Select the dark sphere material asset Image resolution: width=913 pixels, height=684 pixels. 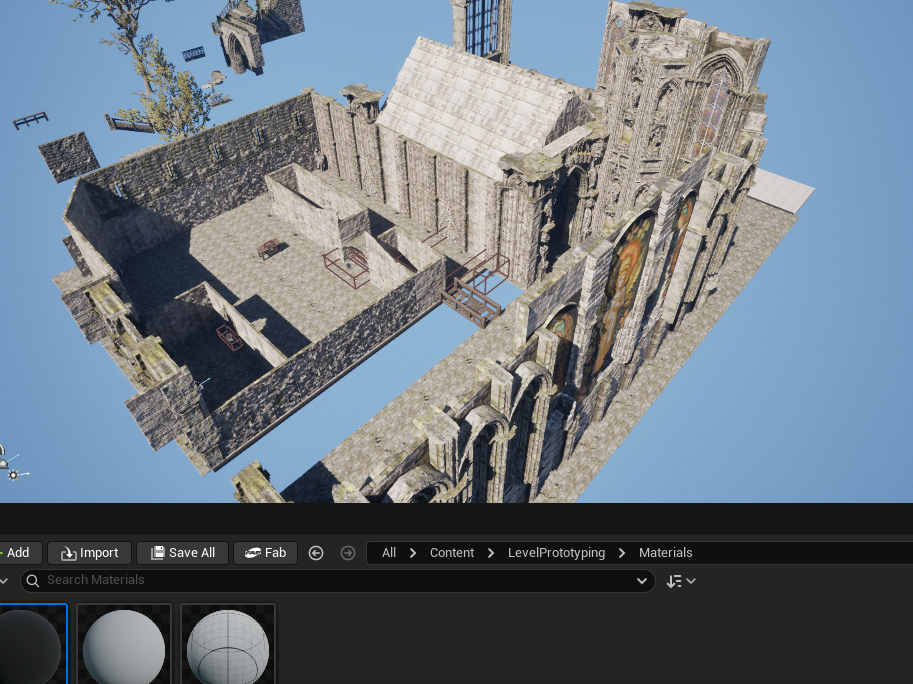point(30,645)
